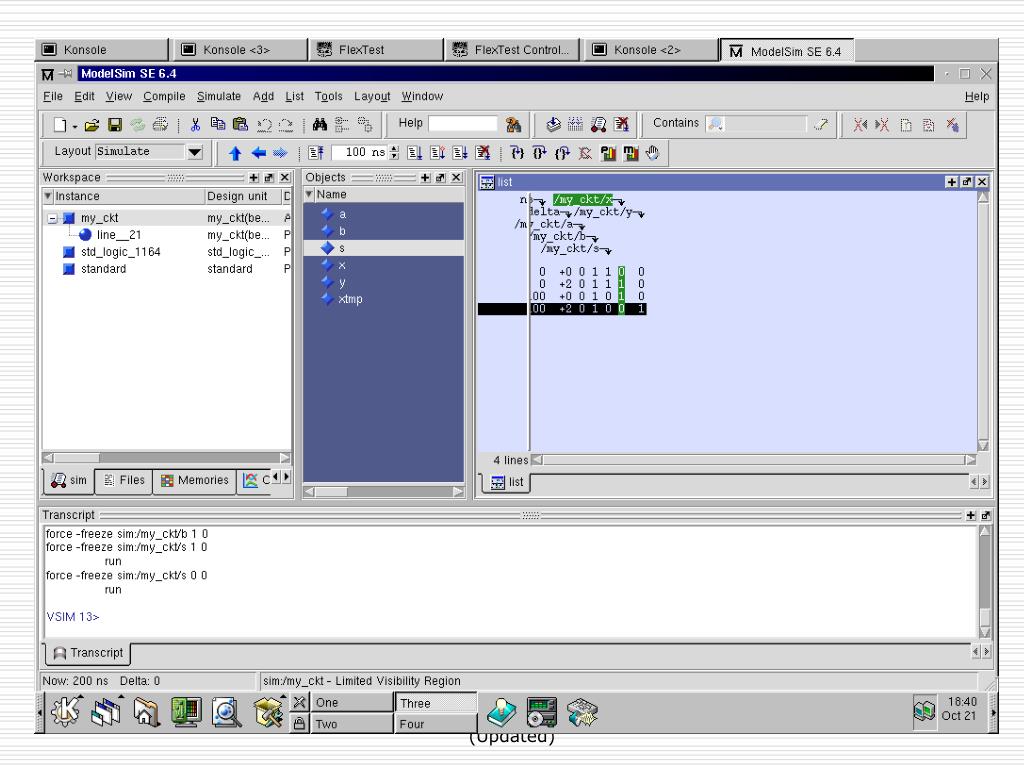Open the Layout menu

[372, 97]
